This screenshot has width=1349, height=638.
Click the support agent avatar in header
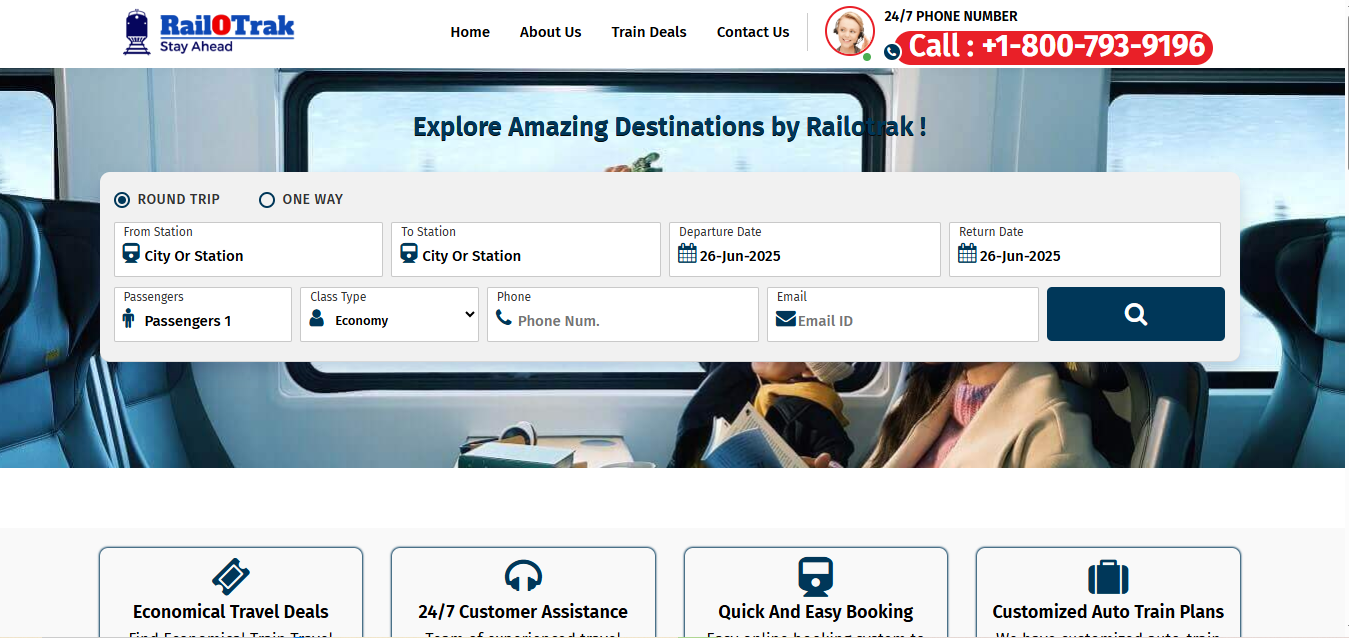[x=850, y=31]
